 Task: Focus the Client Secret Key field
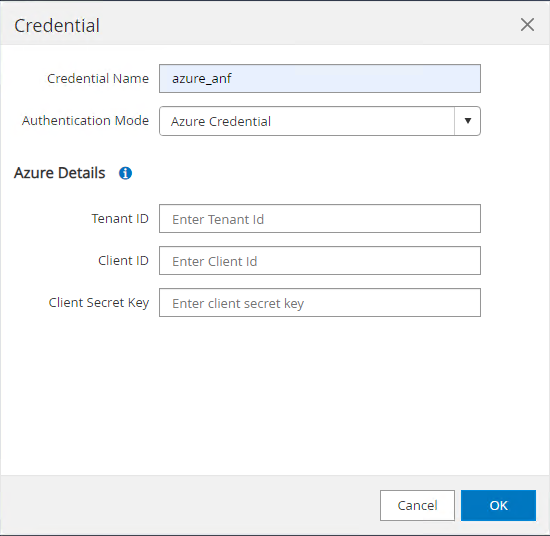320,303
